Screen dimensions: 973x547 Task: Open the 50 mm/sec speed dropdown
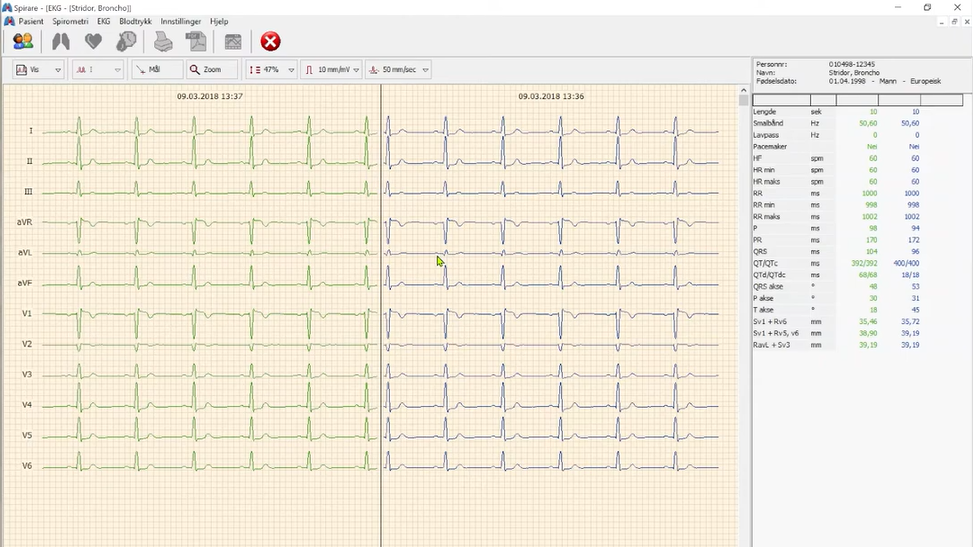pyautogui.click(x=425, y=70)
